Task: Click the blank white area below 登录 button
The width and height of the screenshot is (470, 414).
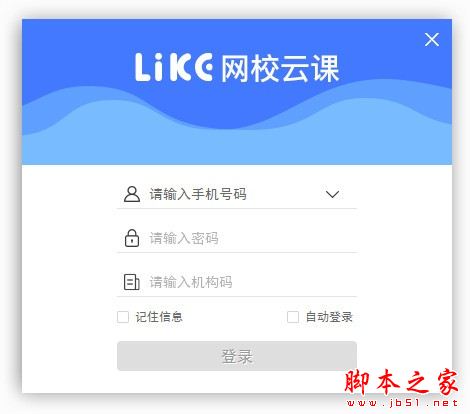Action: pyautogui.click(x=200, y=382)
